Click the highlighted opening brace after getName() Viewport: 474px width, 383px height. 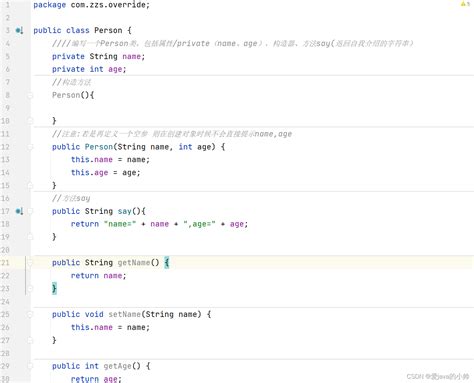167,263
